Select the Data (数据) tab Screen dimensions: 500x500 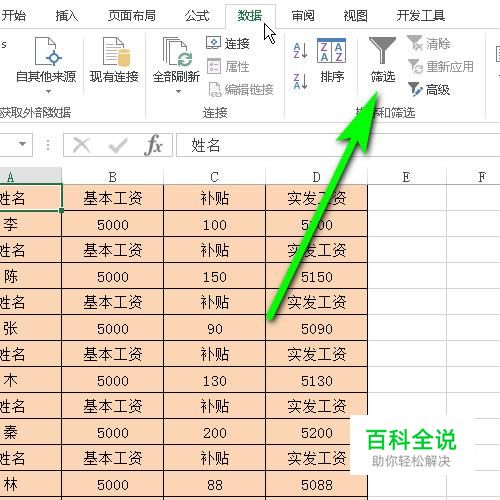pyautogui.click(x=250, y=16)
